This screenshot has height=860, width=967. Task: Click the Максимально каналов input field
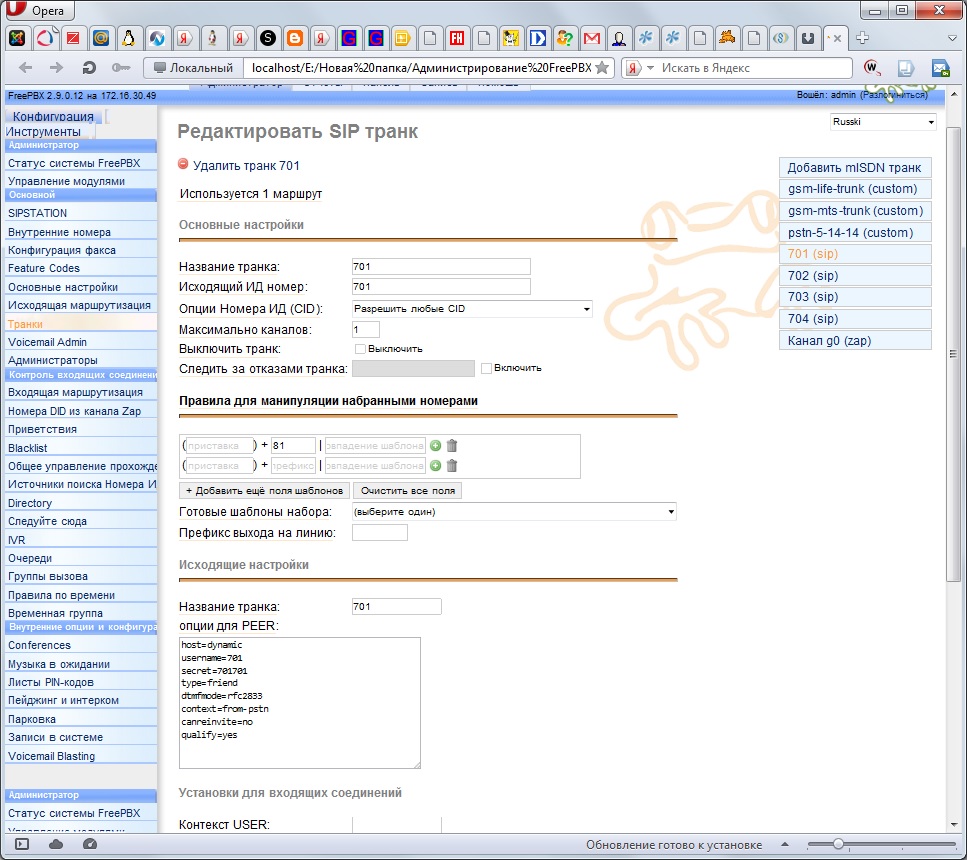pyautogui.click(x=366, y=329)
